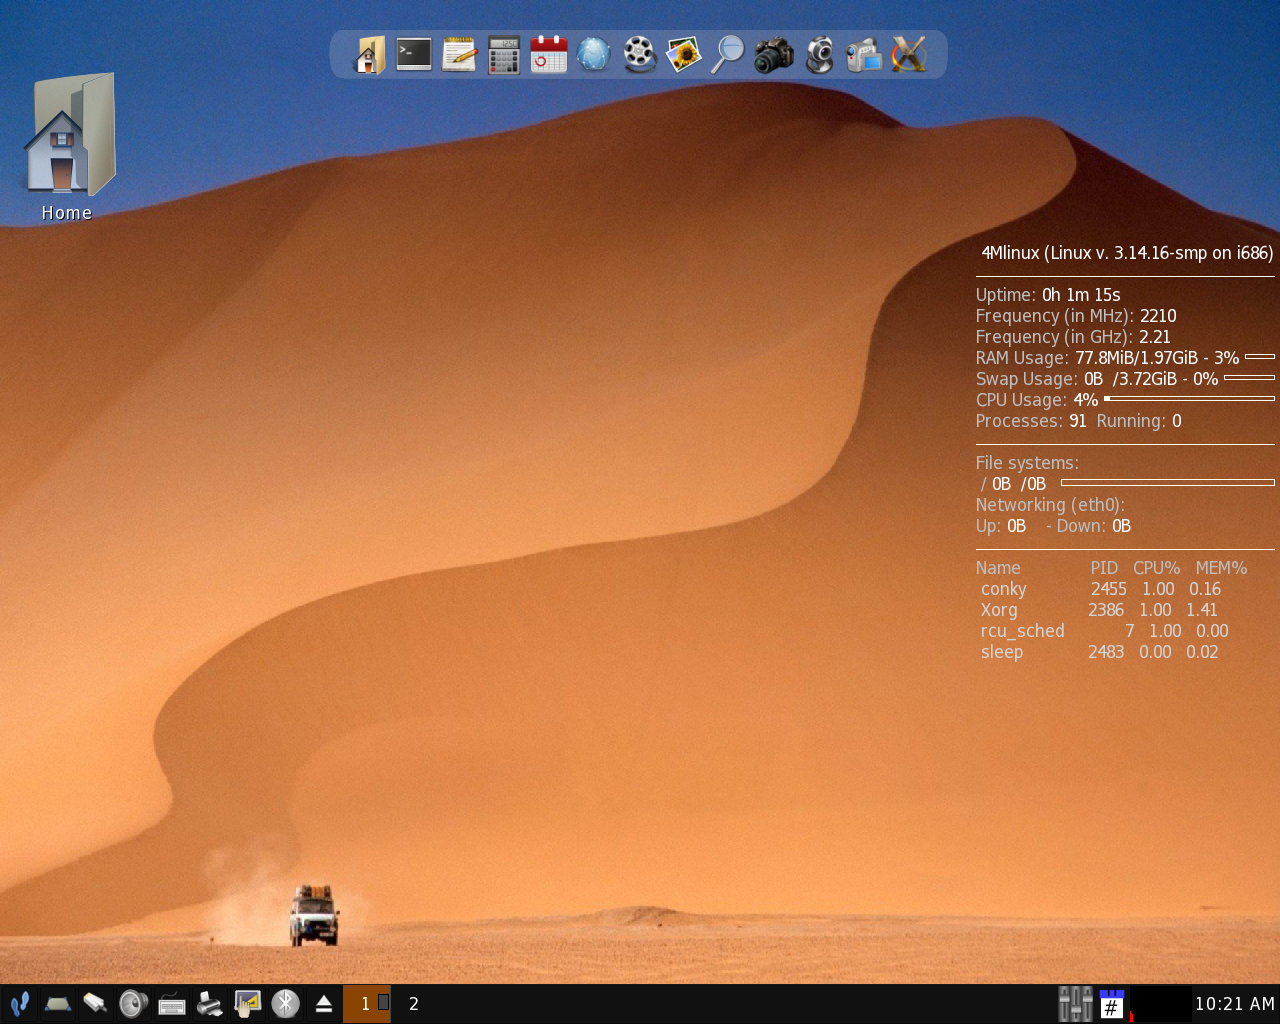1280x1024 pixels.
Task: Open the red calendar app in the dock
Action: point(549,54)
